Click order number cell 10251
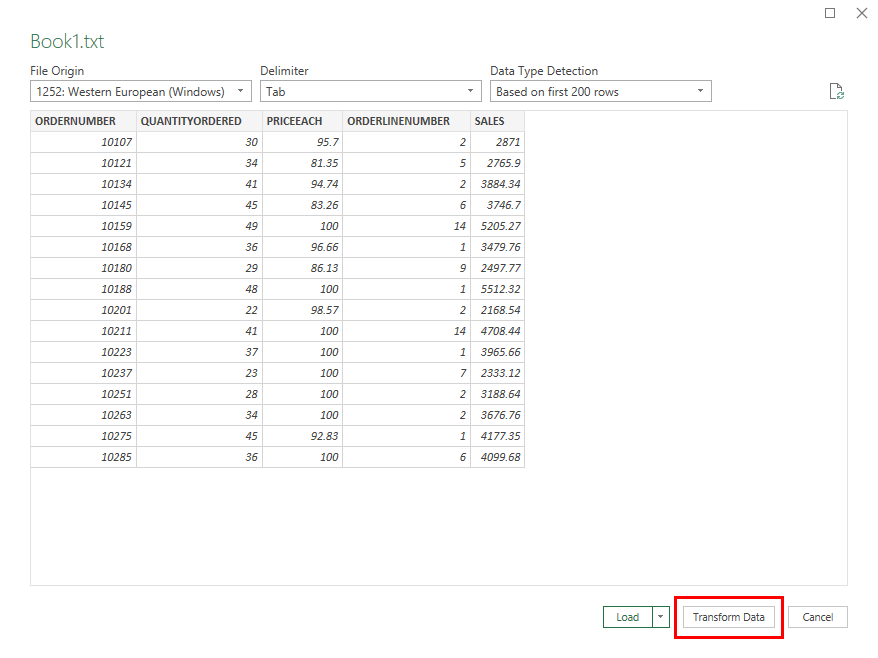 point(83,394)
